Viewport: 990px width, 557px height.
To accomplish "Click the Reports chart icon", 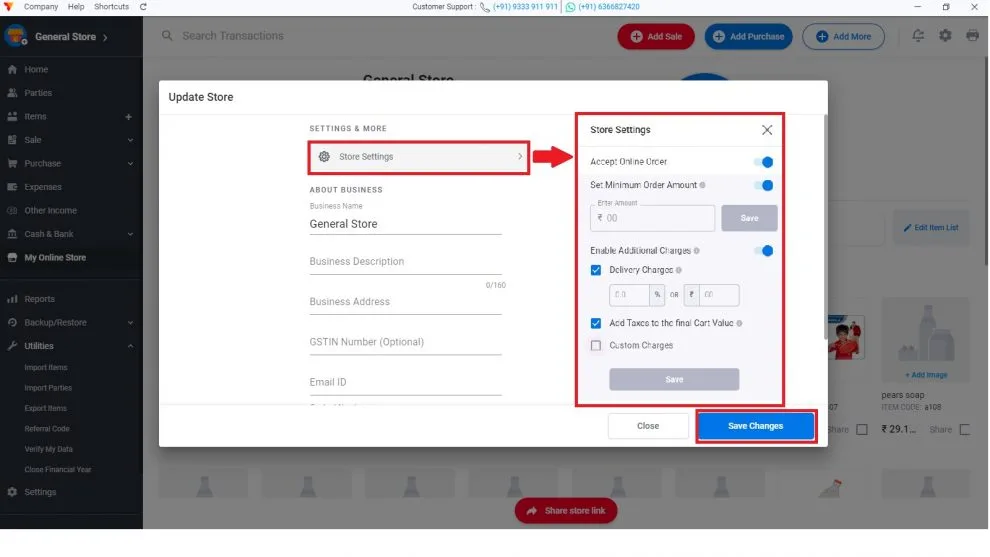I will 12,299.
